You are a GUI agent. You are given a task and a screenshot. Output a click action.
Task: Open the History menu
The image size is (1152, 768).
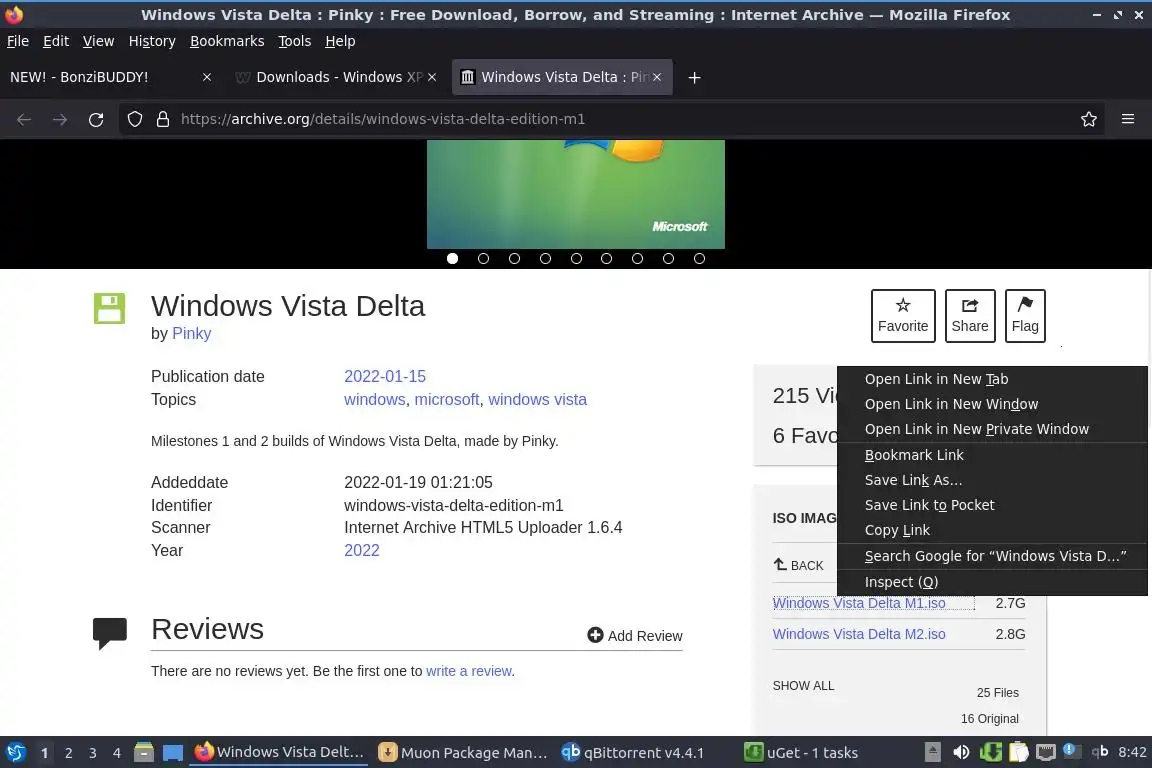click(152, 41)
